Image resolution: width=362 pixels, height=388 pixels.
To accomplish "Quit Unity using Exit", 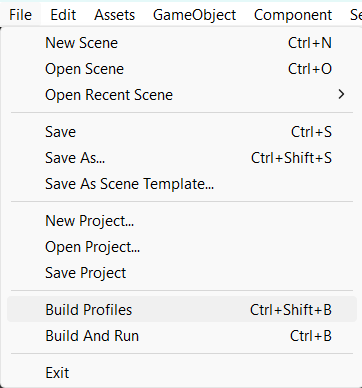I will (182, 373).
